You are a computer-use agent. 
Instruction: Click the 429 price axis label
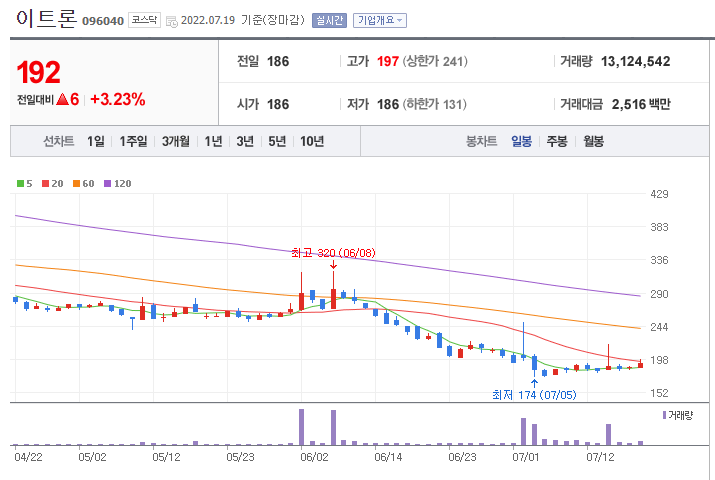click(659, 194)
